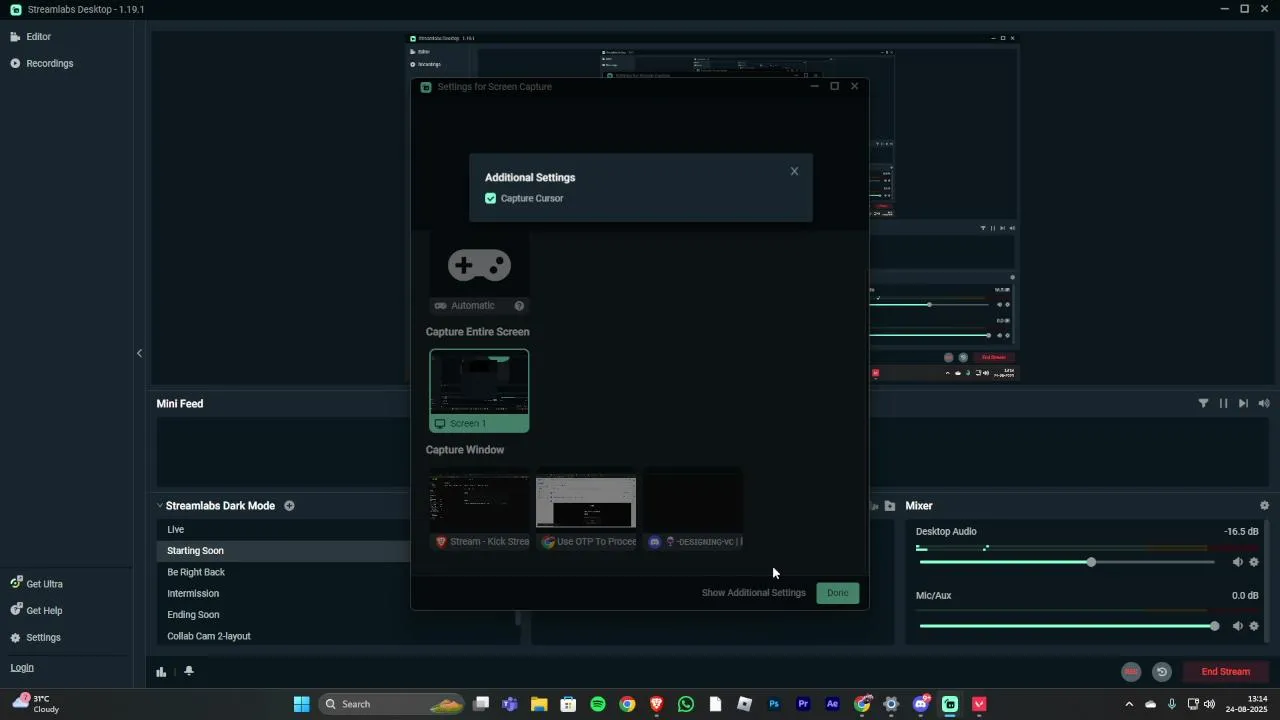Open Spotify from the taskbar
Viewport: 1280px width, 720px height.
pyautogui.click(x=598, y=705)
